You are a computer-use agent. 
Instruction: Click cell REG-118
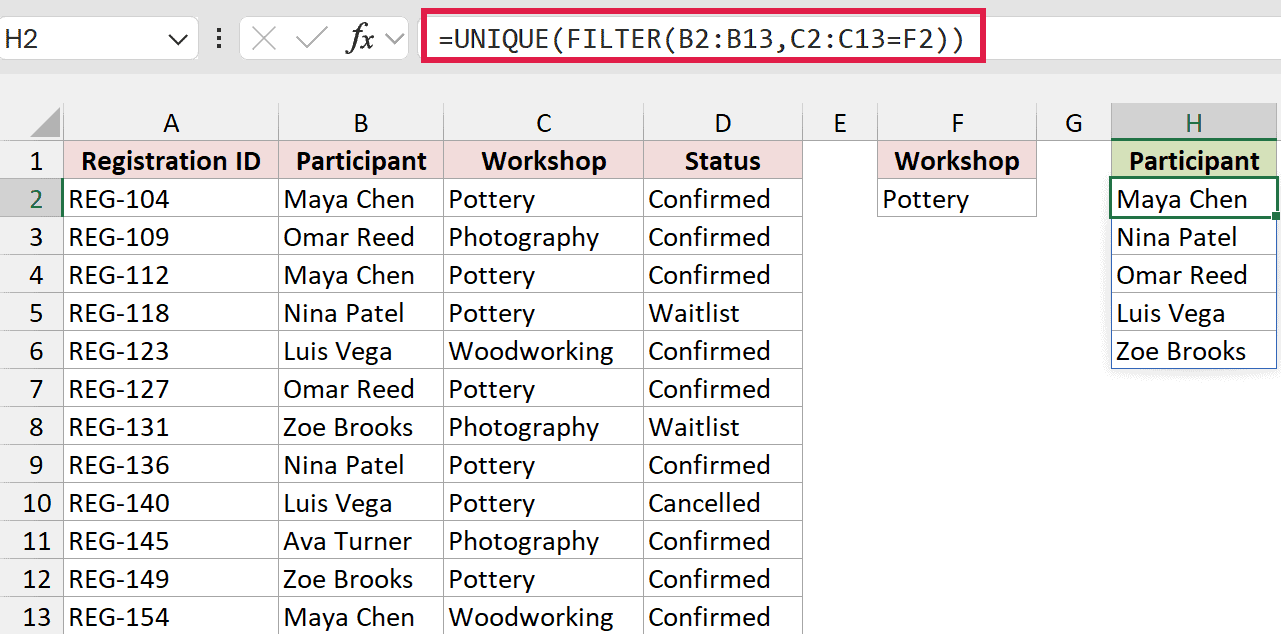pyautogui.click(x=171, y=313)
